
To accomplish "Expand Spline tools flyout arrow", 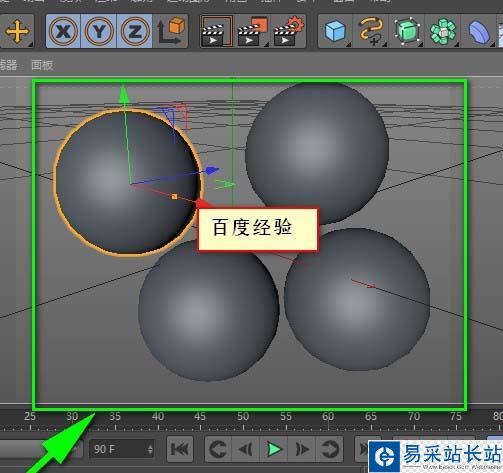I will tap(385, 45).
